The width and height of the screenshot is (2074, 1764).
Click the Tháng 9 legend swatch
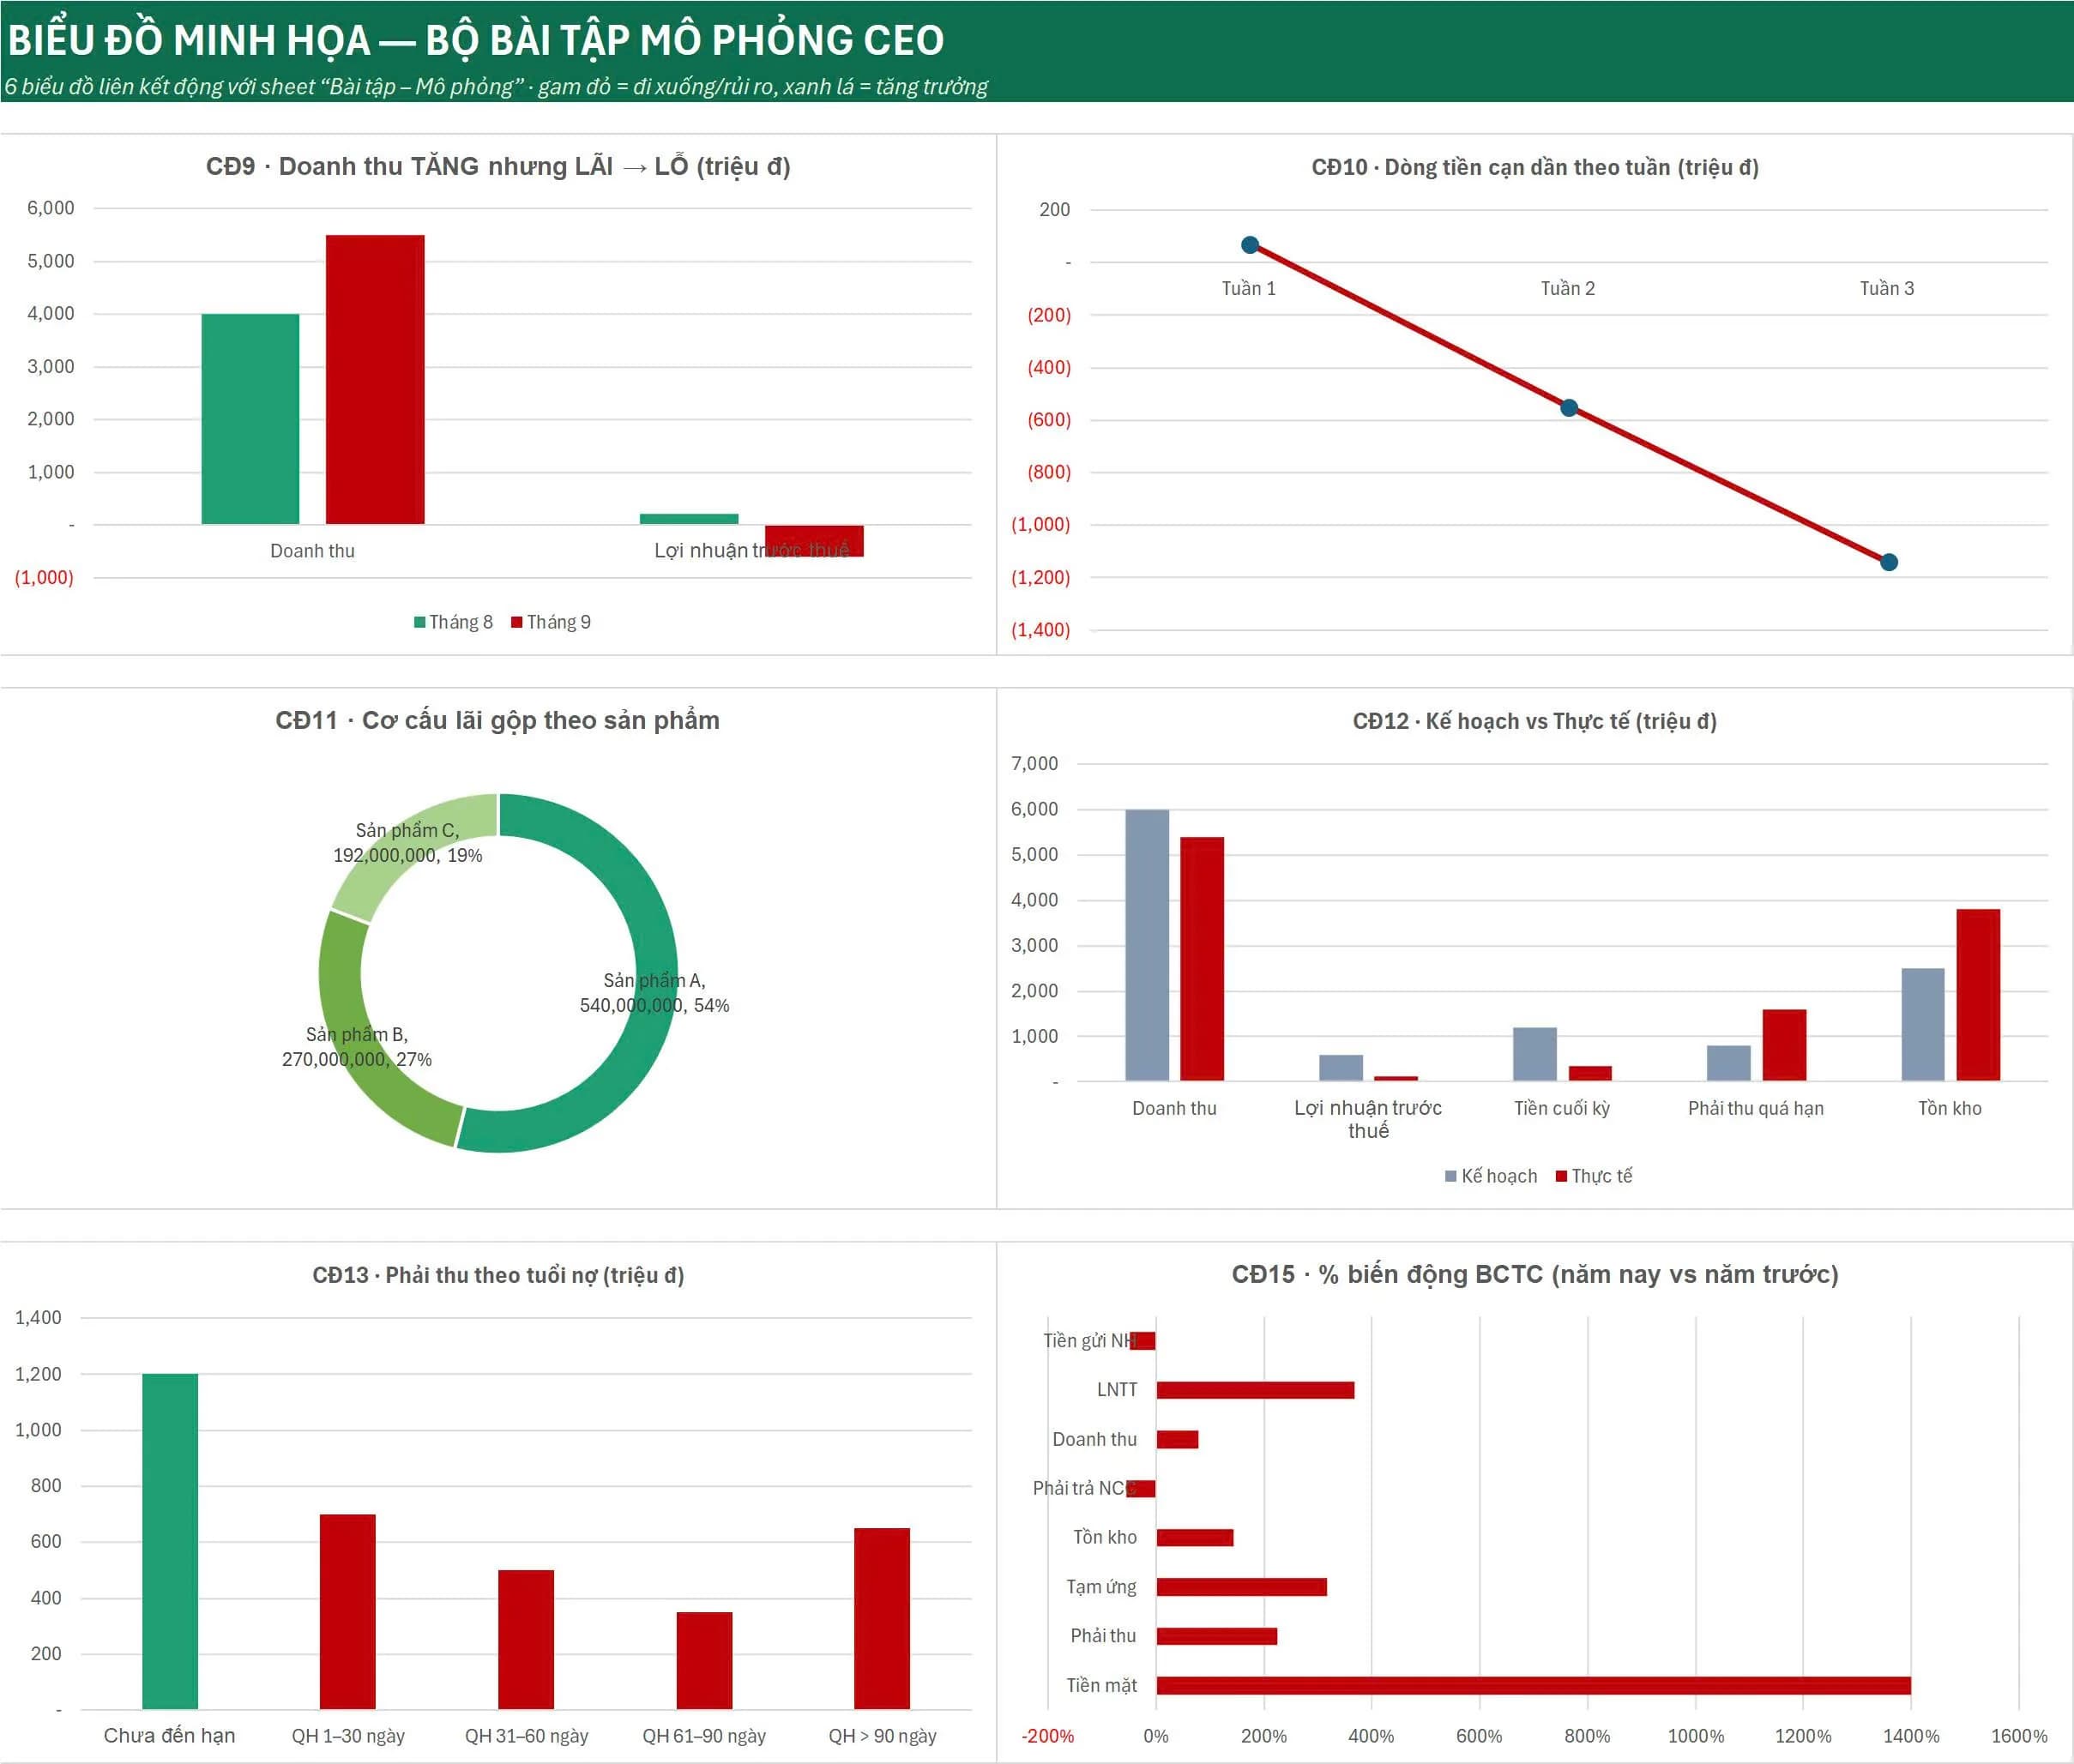click(517, 622)
